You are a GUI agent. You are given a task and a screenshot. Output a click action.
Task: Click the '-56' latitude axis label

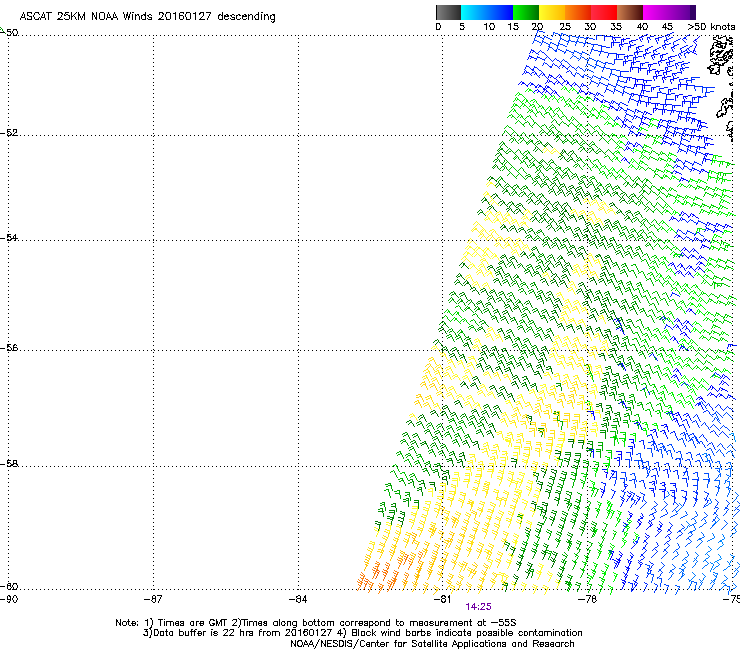click(9, 347)
